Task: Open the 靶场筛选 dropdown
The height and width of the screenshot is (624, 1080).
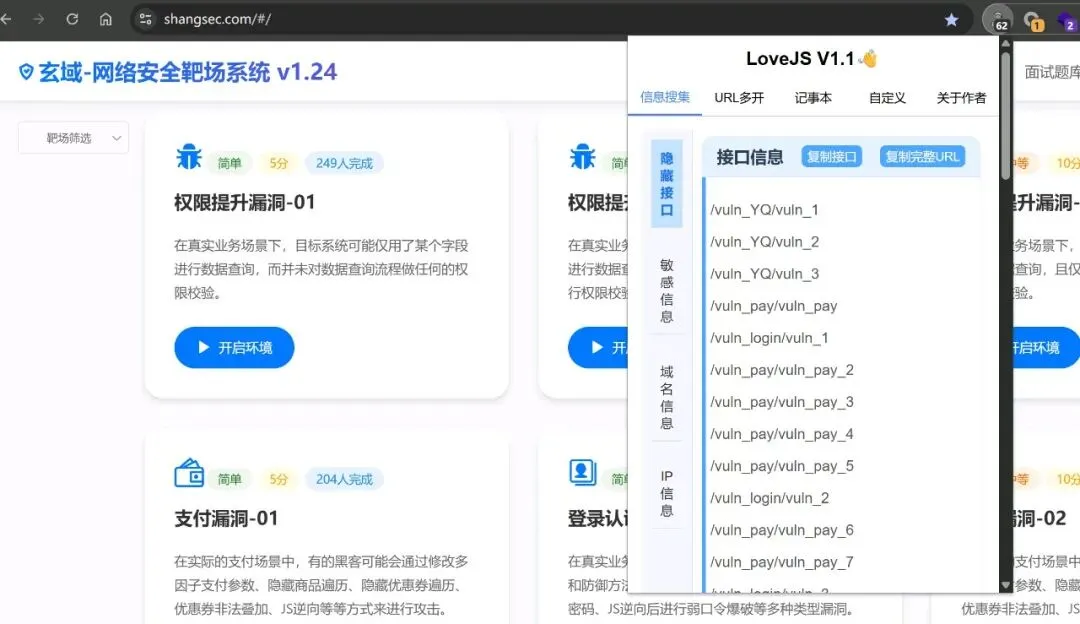Action: click(74, 138)
